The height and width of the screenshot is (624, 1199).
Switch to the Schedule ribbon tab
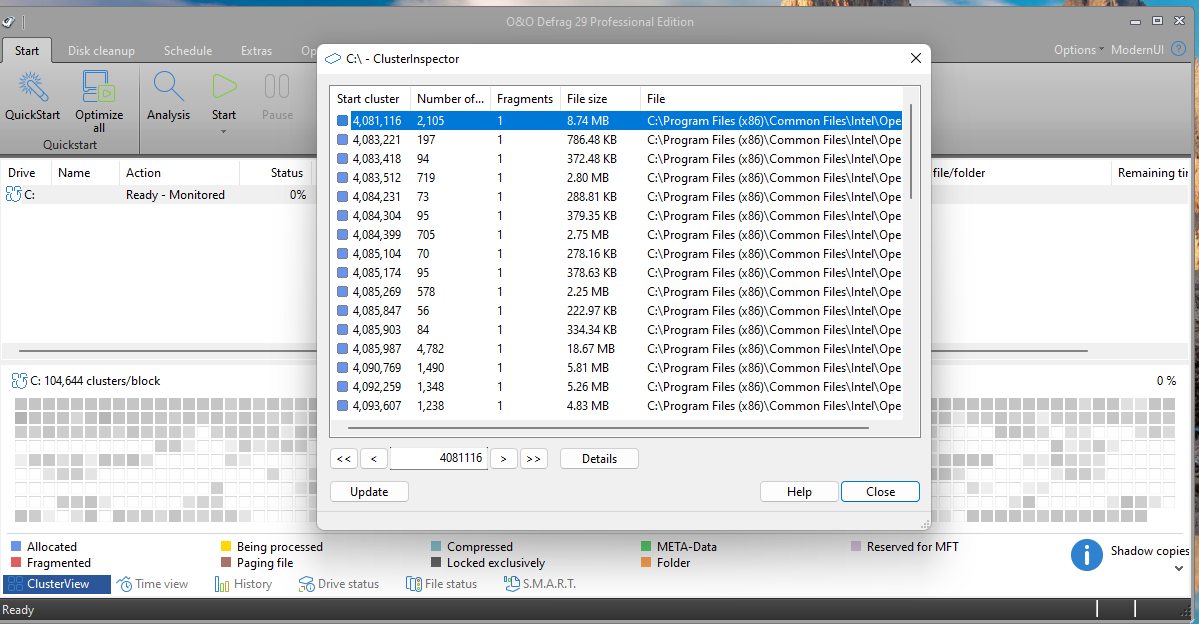(x=187, y=50)
